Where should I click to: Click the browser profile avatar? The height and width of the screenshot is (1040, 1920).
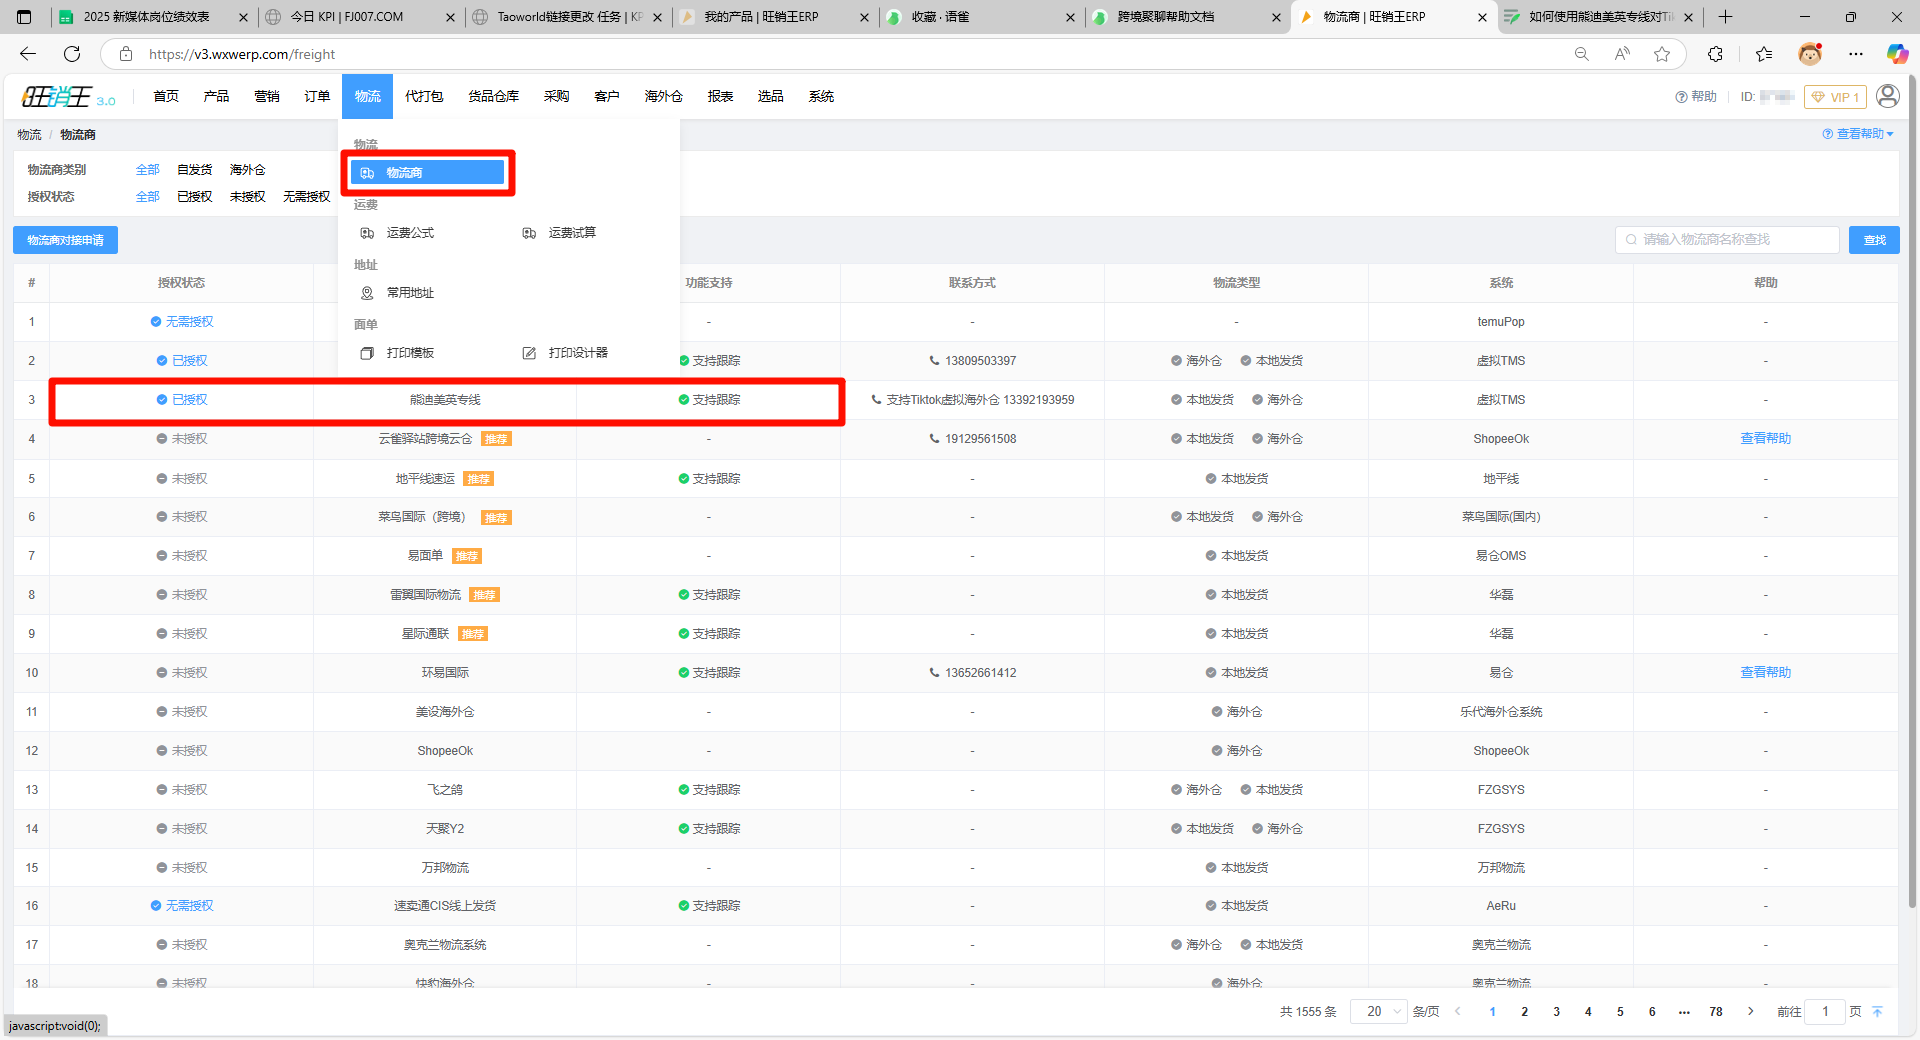(x=1810, y=54)
